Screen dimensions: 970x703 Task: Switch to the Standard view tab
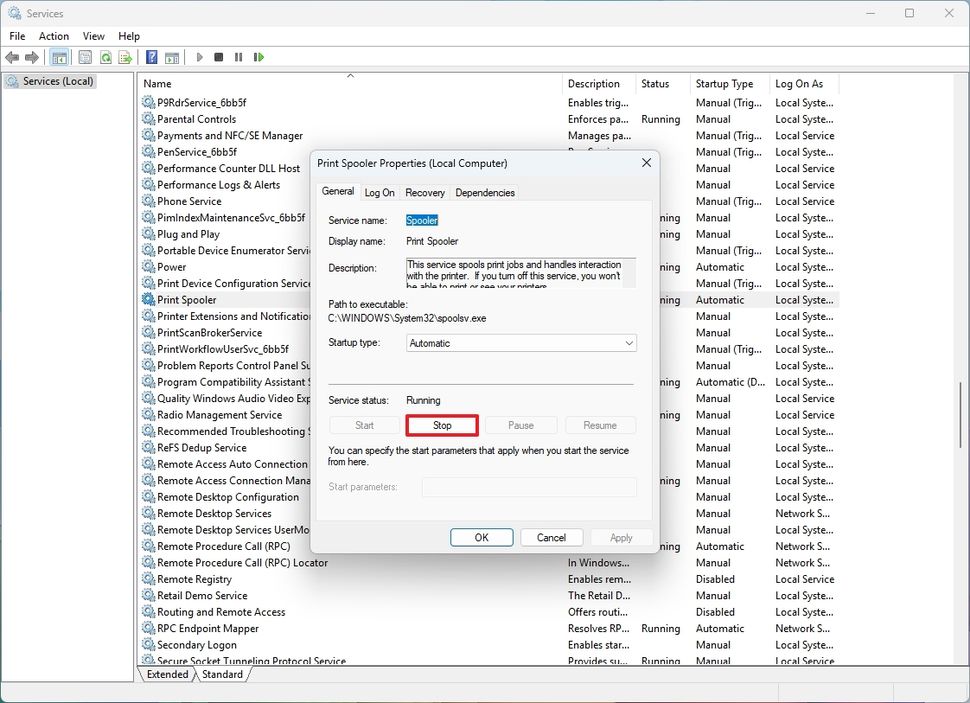click(222, 674)
